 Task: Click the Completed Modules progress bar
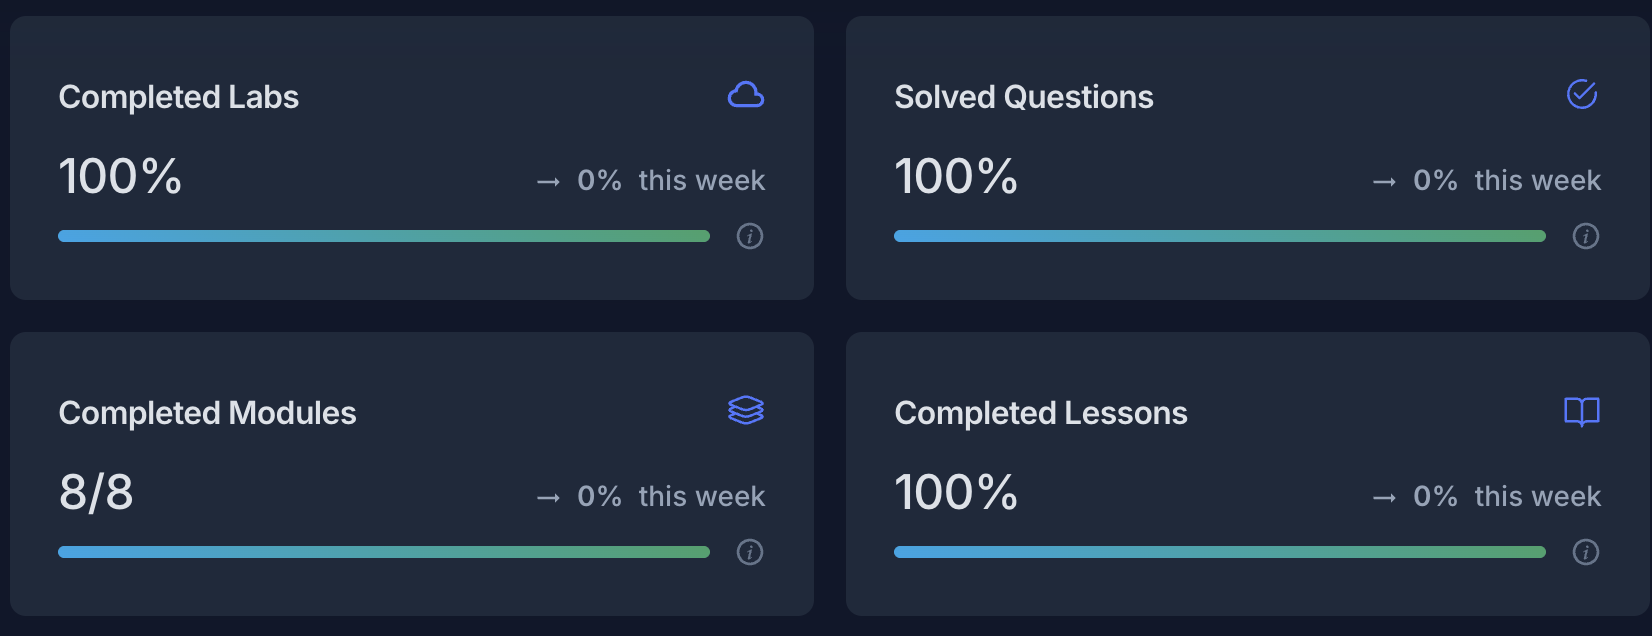coord(384,552)
